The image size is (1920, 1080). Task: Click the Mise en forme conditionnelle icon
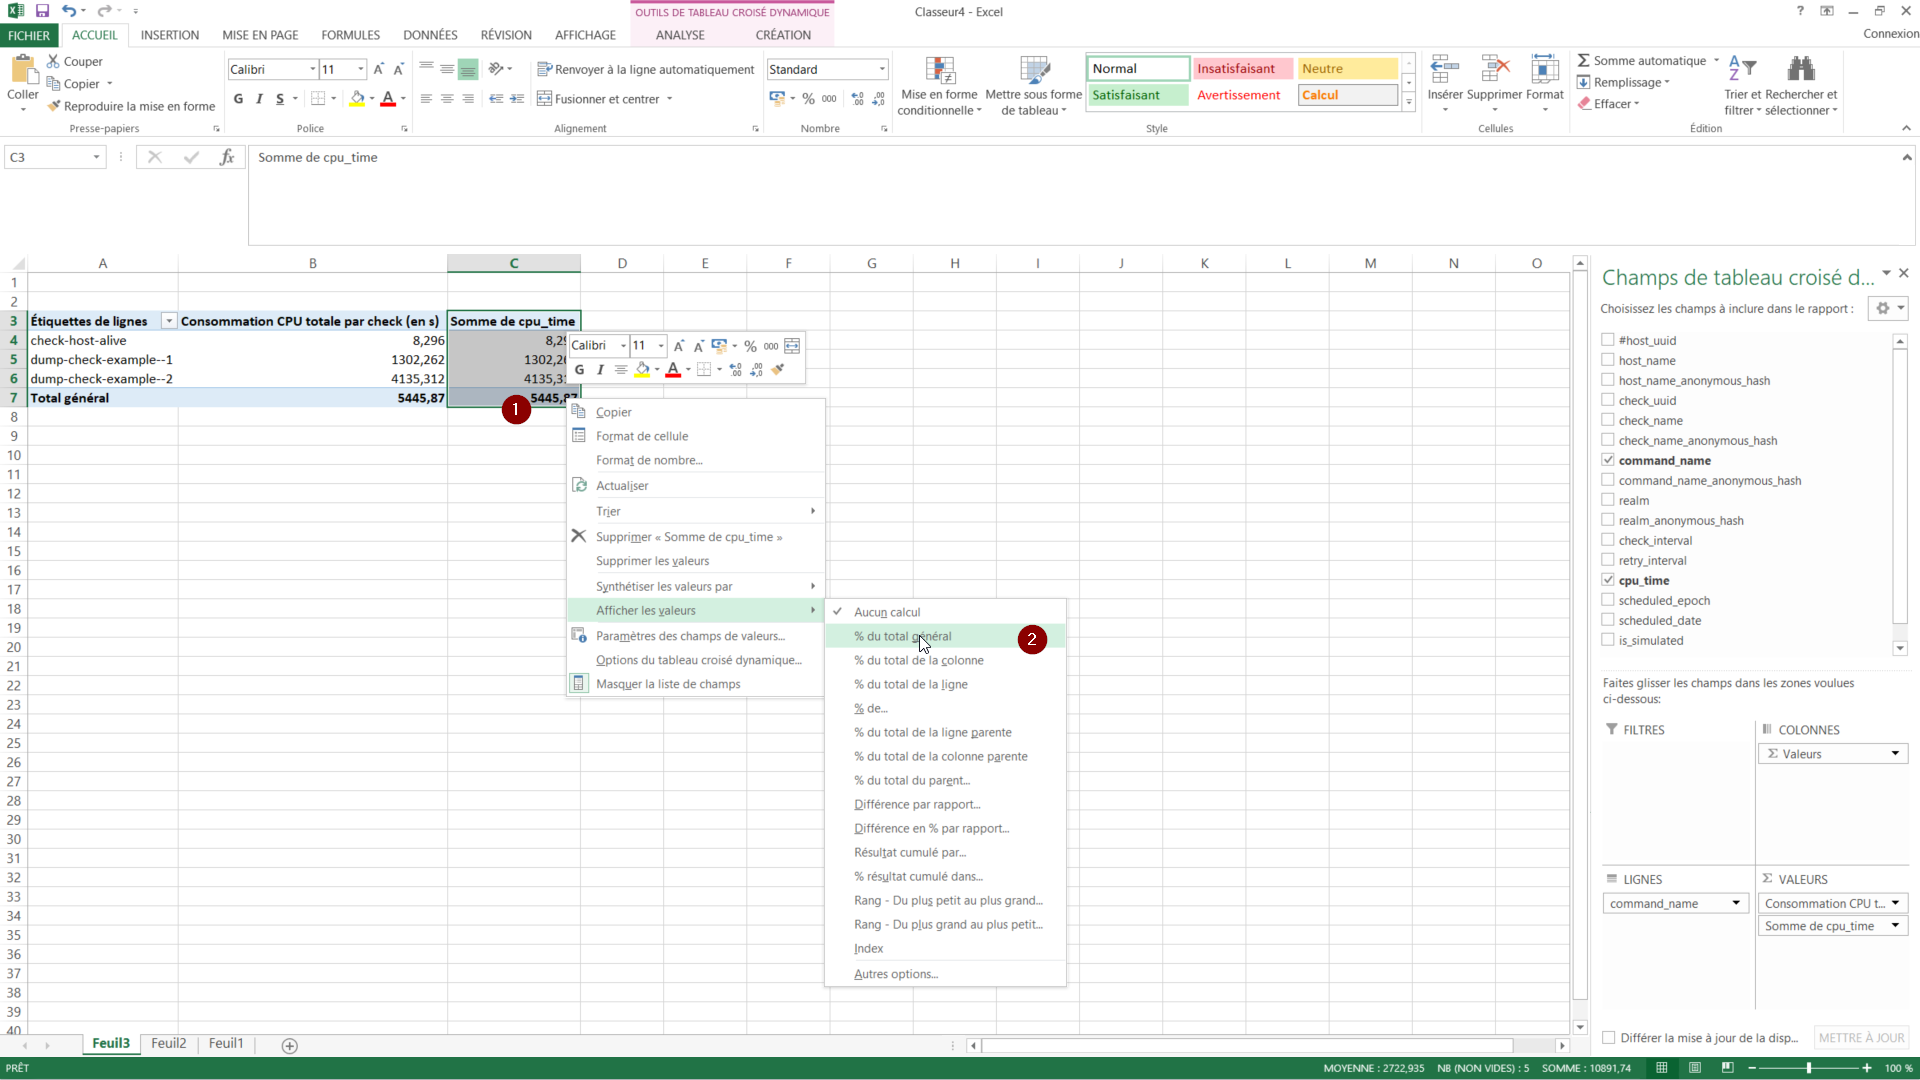(939, 70)
